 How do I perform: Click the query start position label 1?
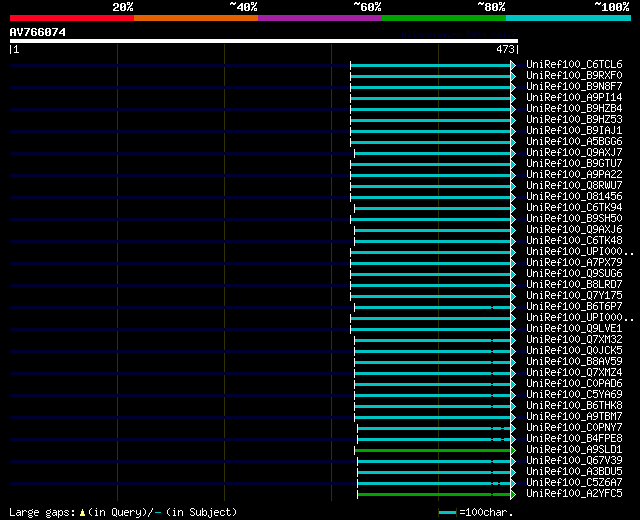pos(16,49)
